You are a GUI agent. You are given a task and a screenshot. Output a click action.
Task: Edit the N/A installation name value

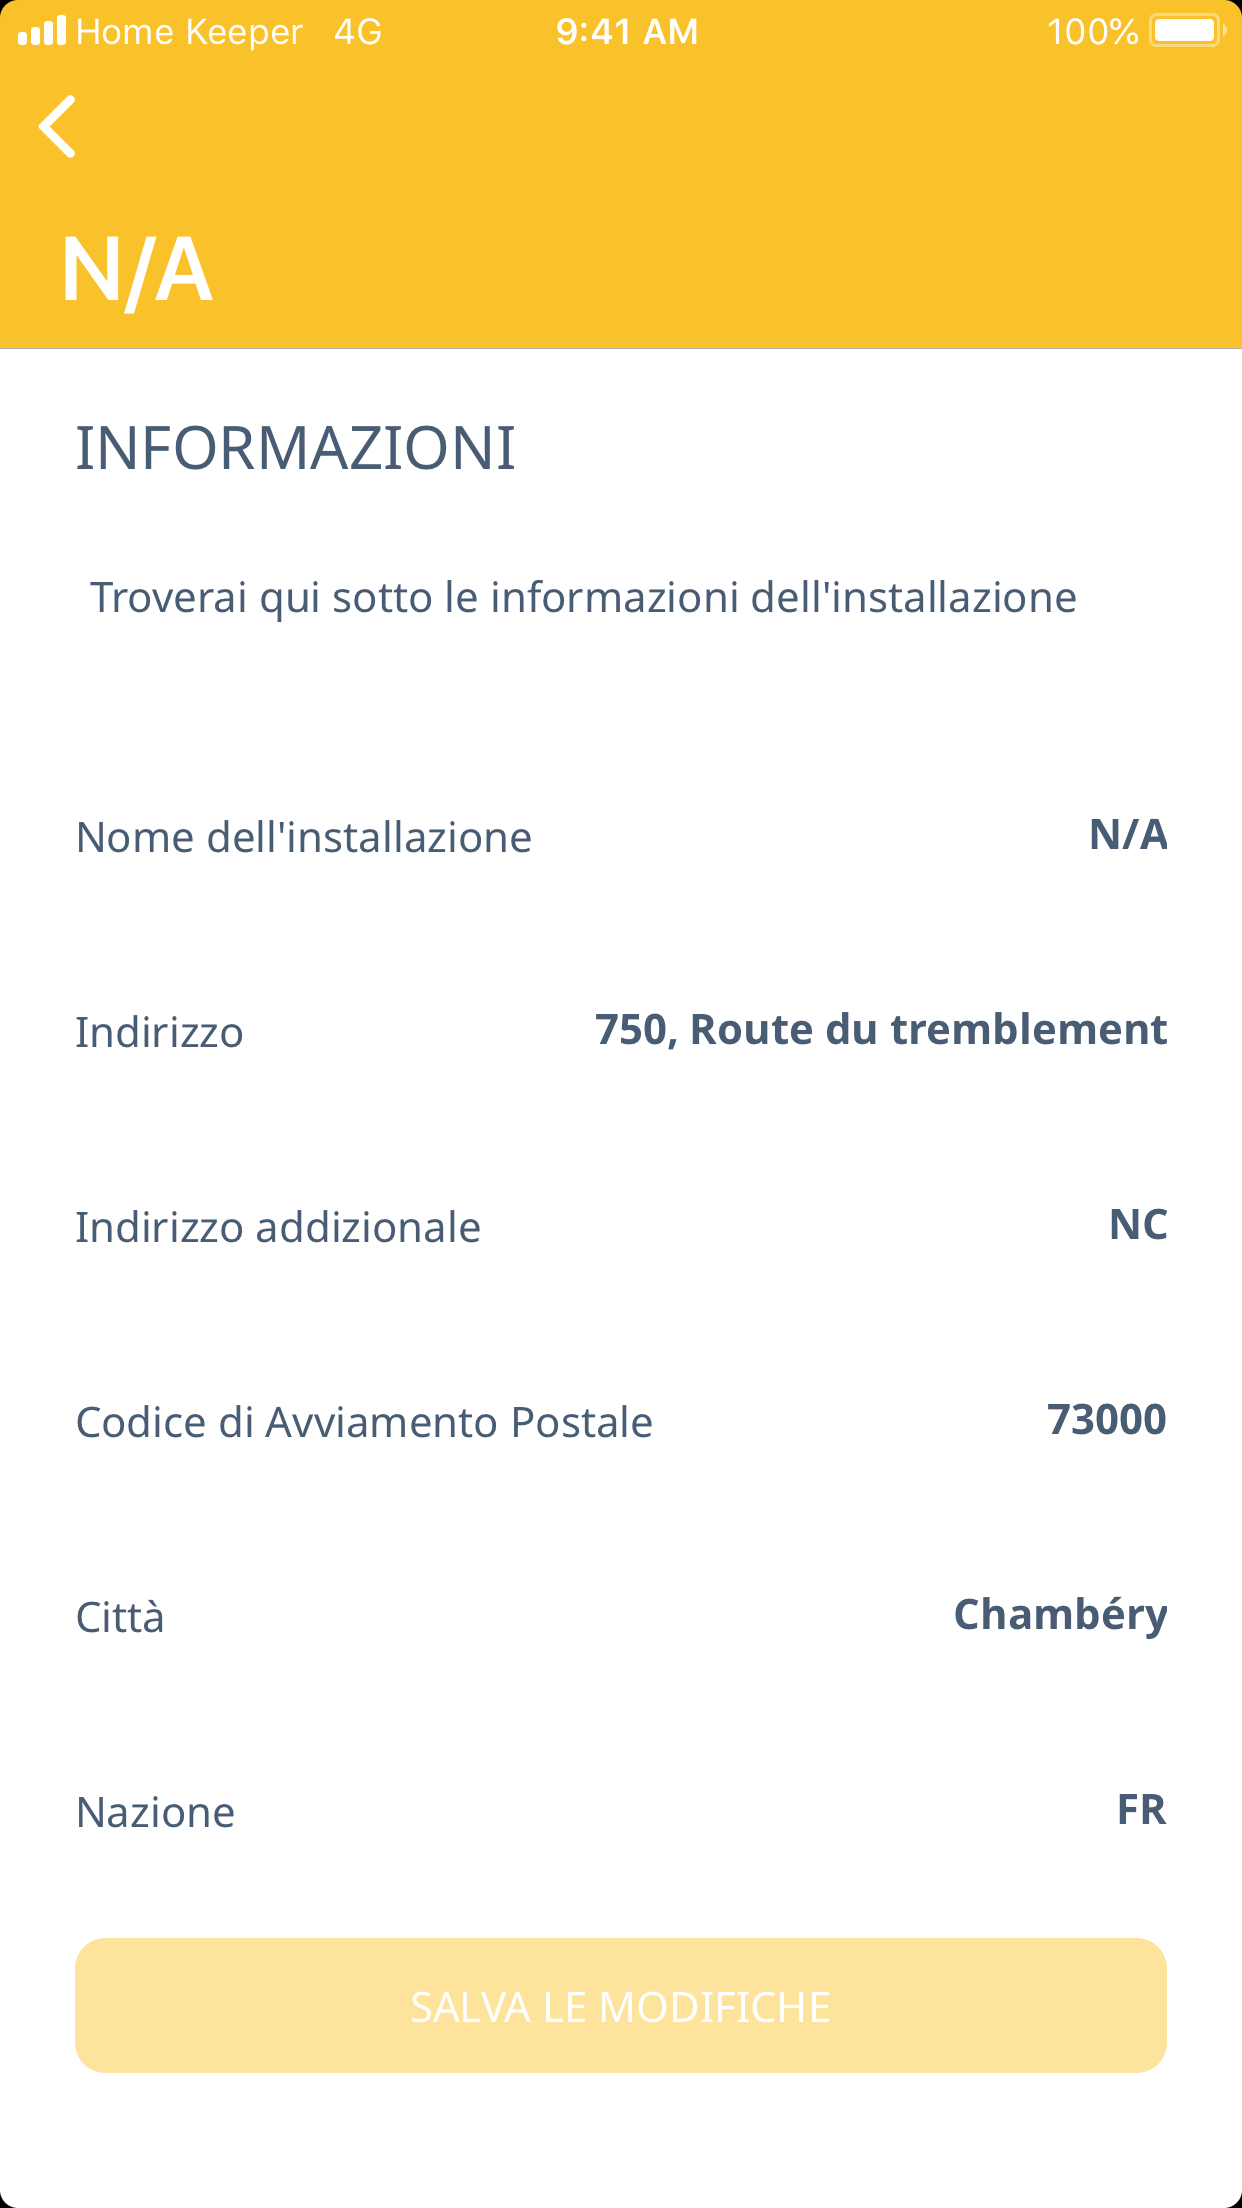1127,835
